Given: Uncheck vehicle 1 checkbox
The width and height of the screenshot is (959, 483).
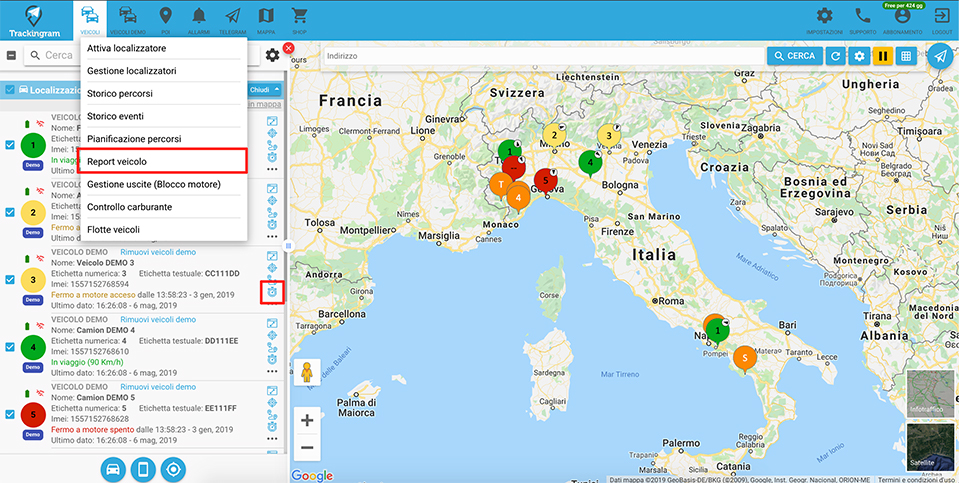Looking at the screenshot, I should [x=10, y=145].
